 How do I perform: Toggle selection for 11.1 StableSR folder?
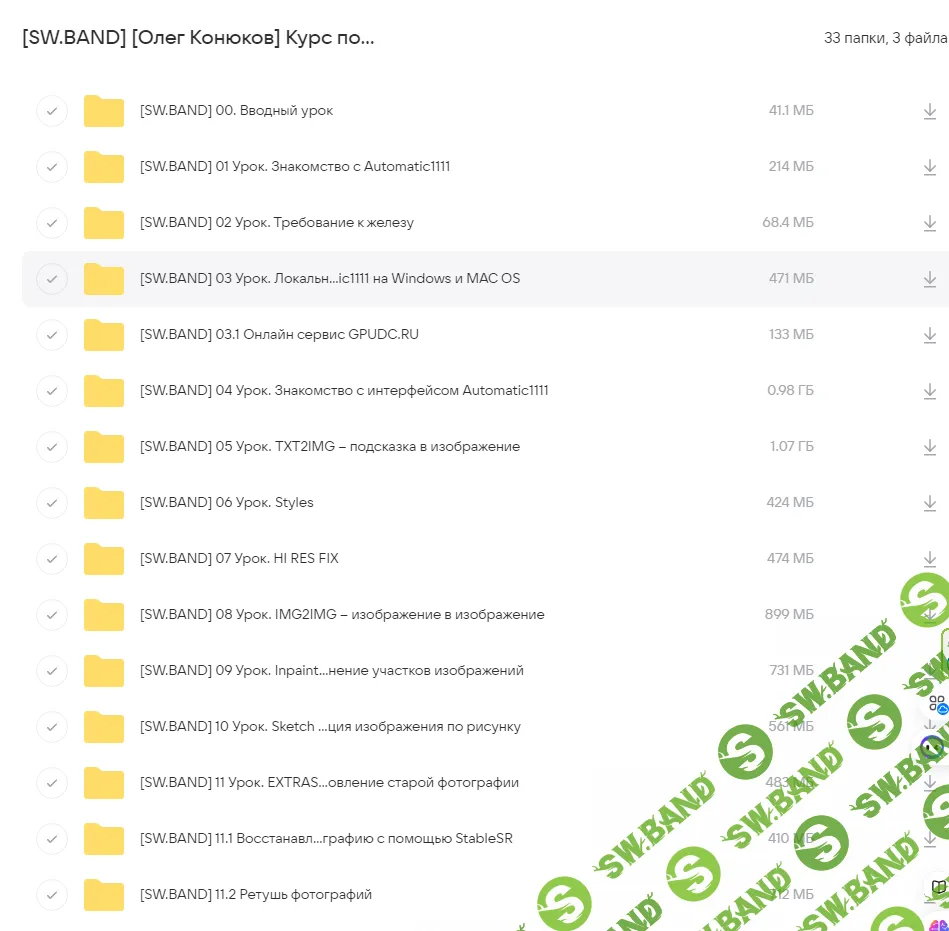pos(52,838)
